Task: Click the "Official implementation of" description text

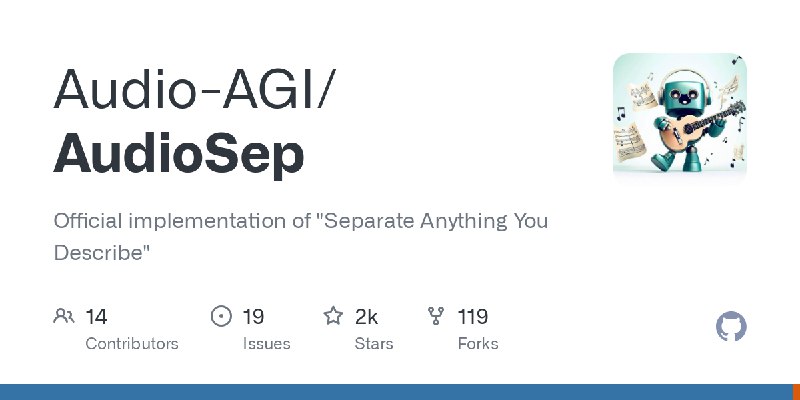Action: [x=182, y=221]
